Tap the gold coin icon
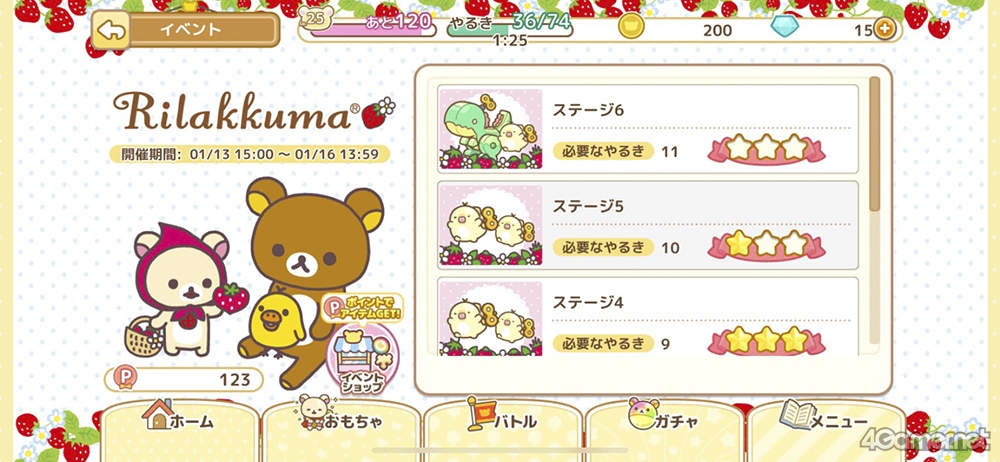The image size is (1000, 462). (x=631, y=27)
